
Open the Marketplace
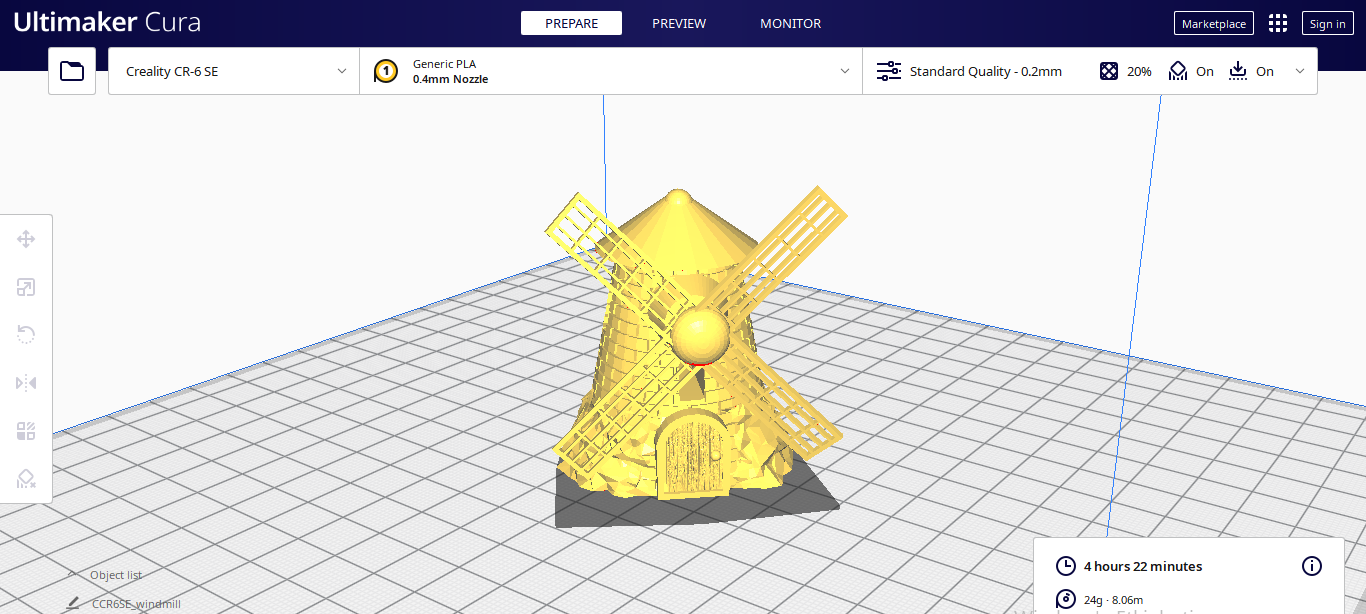tap(1213, 22)
